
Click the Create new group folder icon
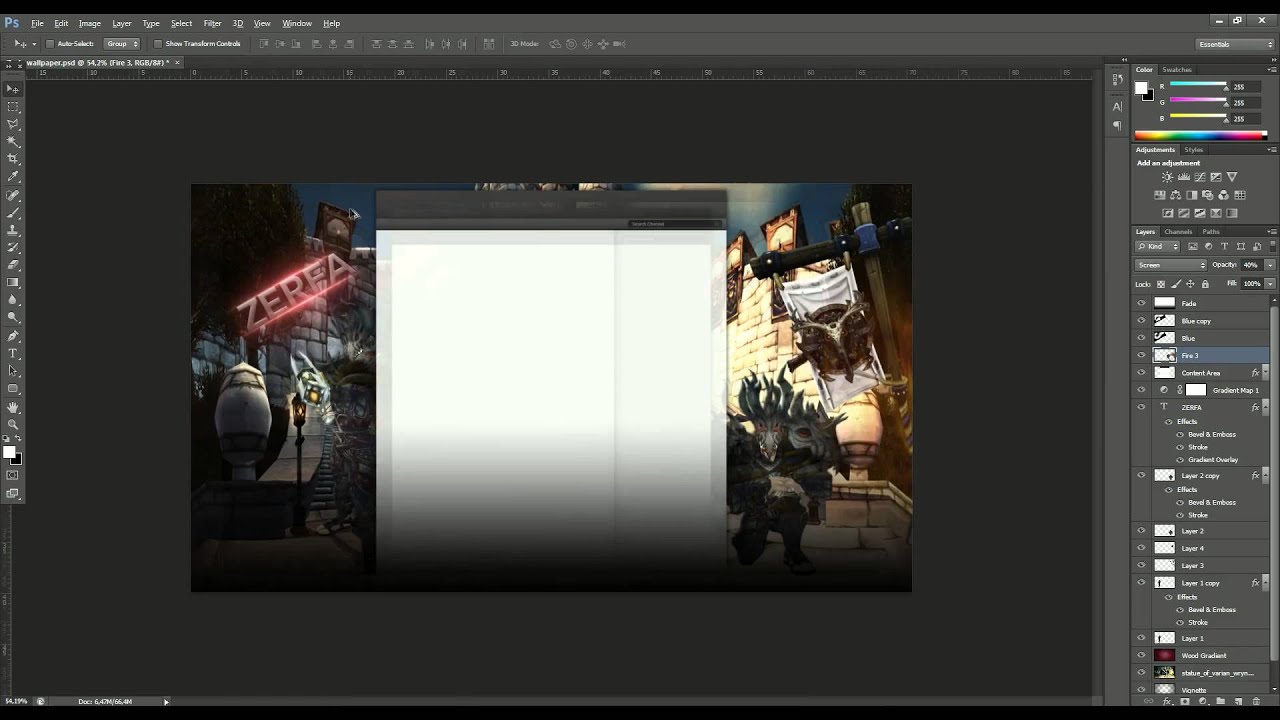coord(1220,701)
